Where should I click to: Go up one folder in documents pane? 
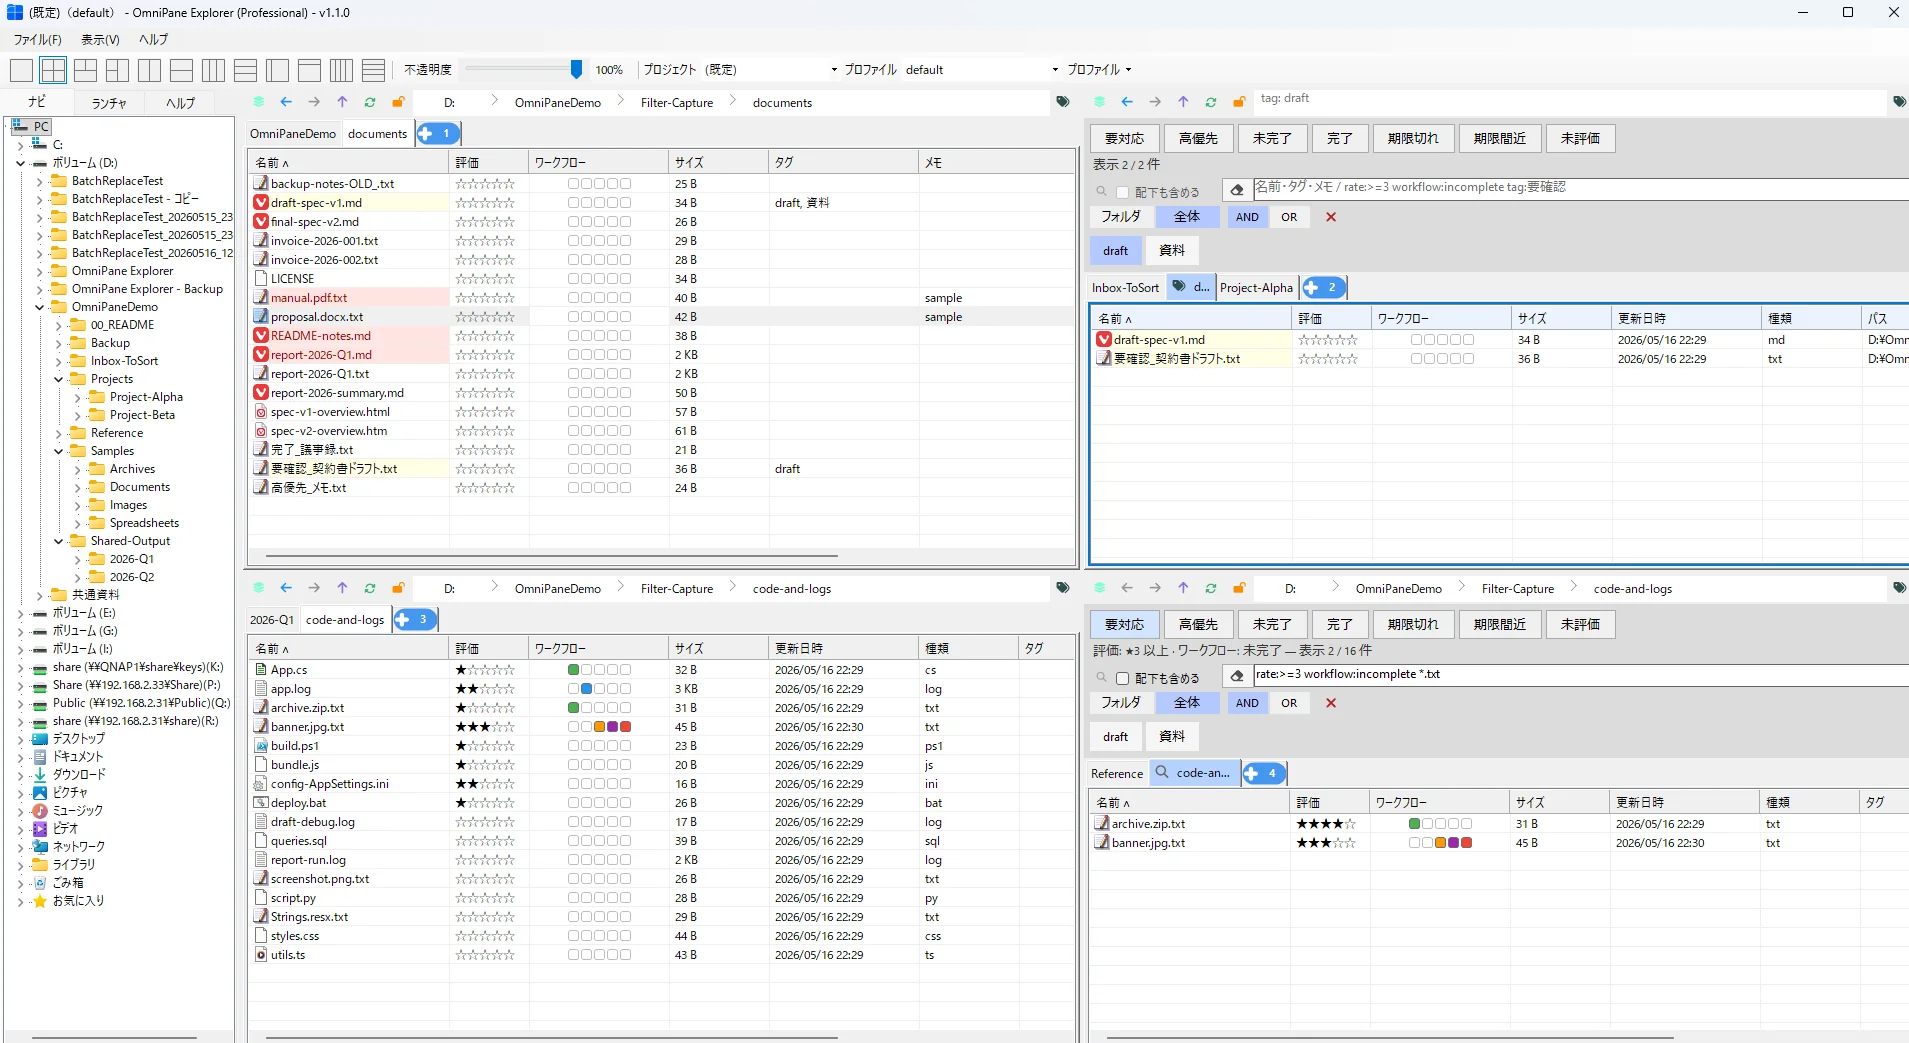[342, 102]
